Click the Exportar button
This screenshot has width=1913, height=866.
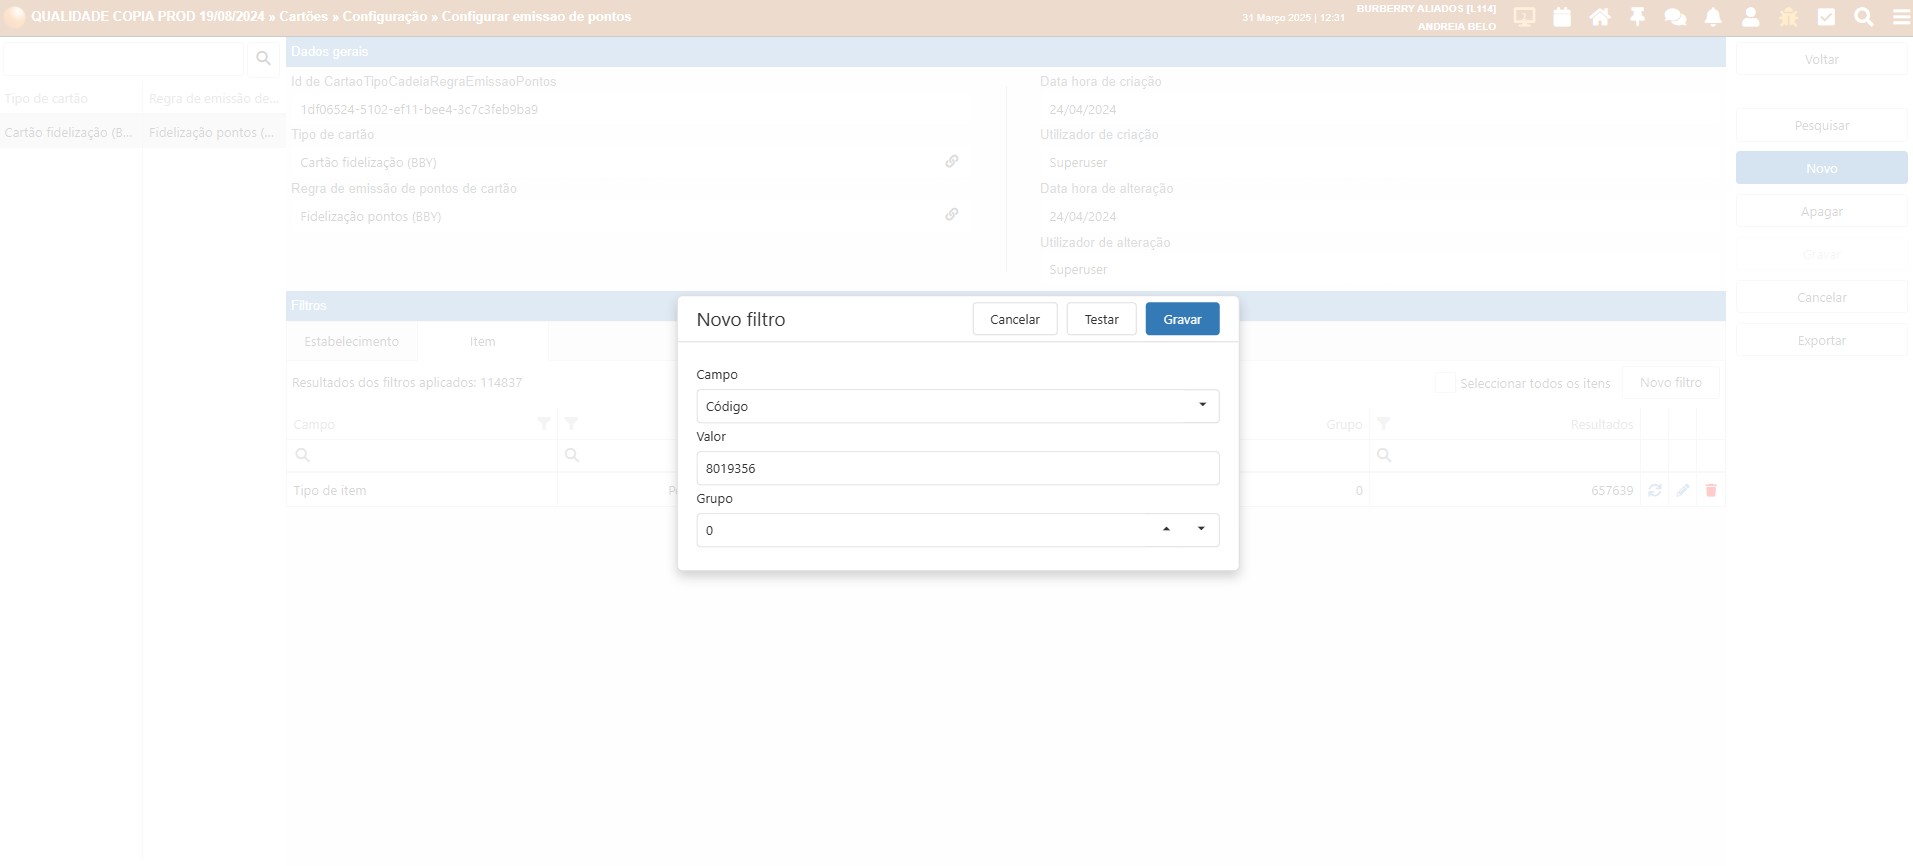(1822, 340)
